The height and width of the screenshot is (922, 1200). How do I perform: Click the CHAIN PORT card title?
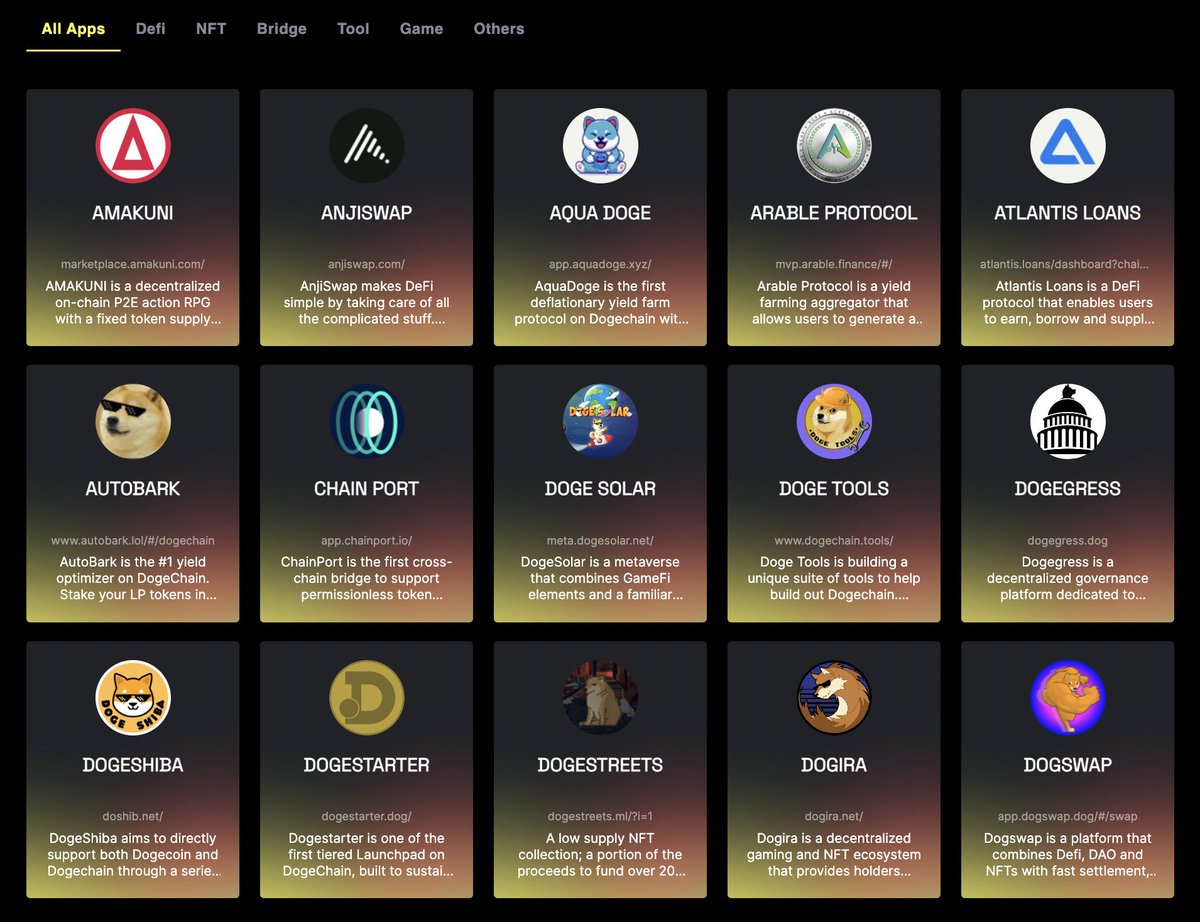(x=367, y=489)
